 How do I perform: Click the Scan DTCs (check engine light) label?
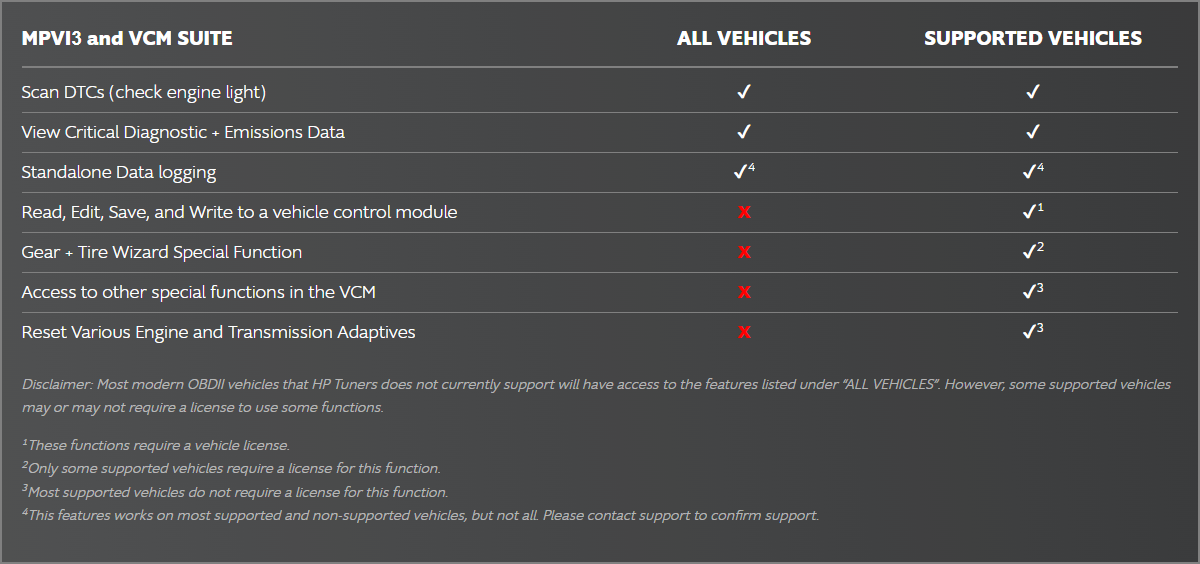click(144, 92)
